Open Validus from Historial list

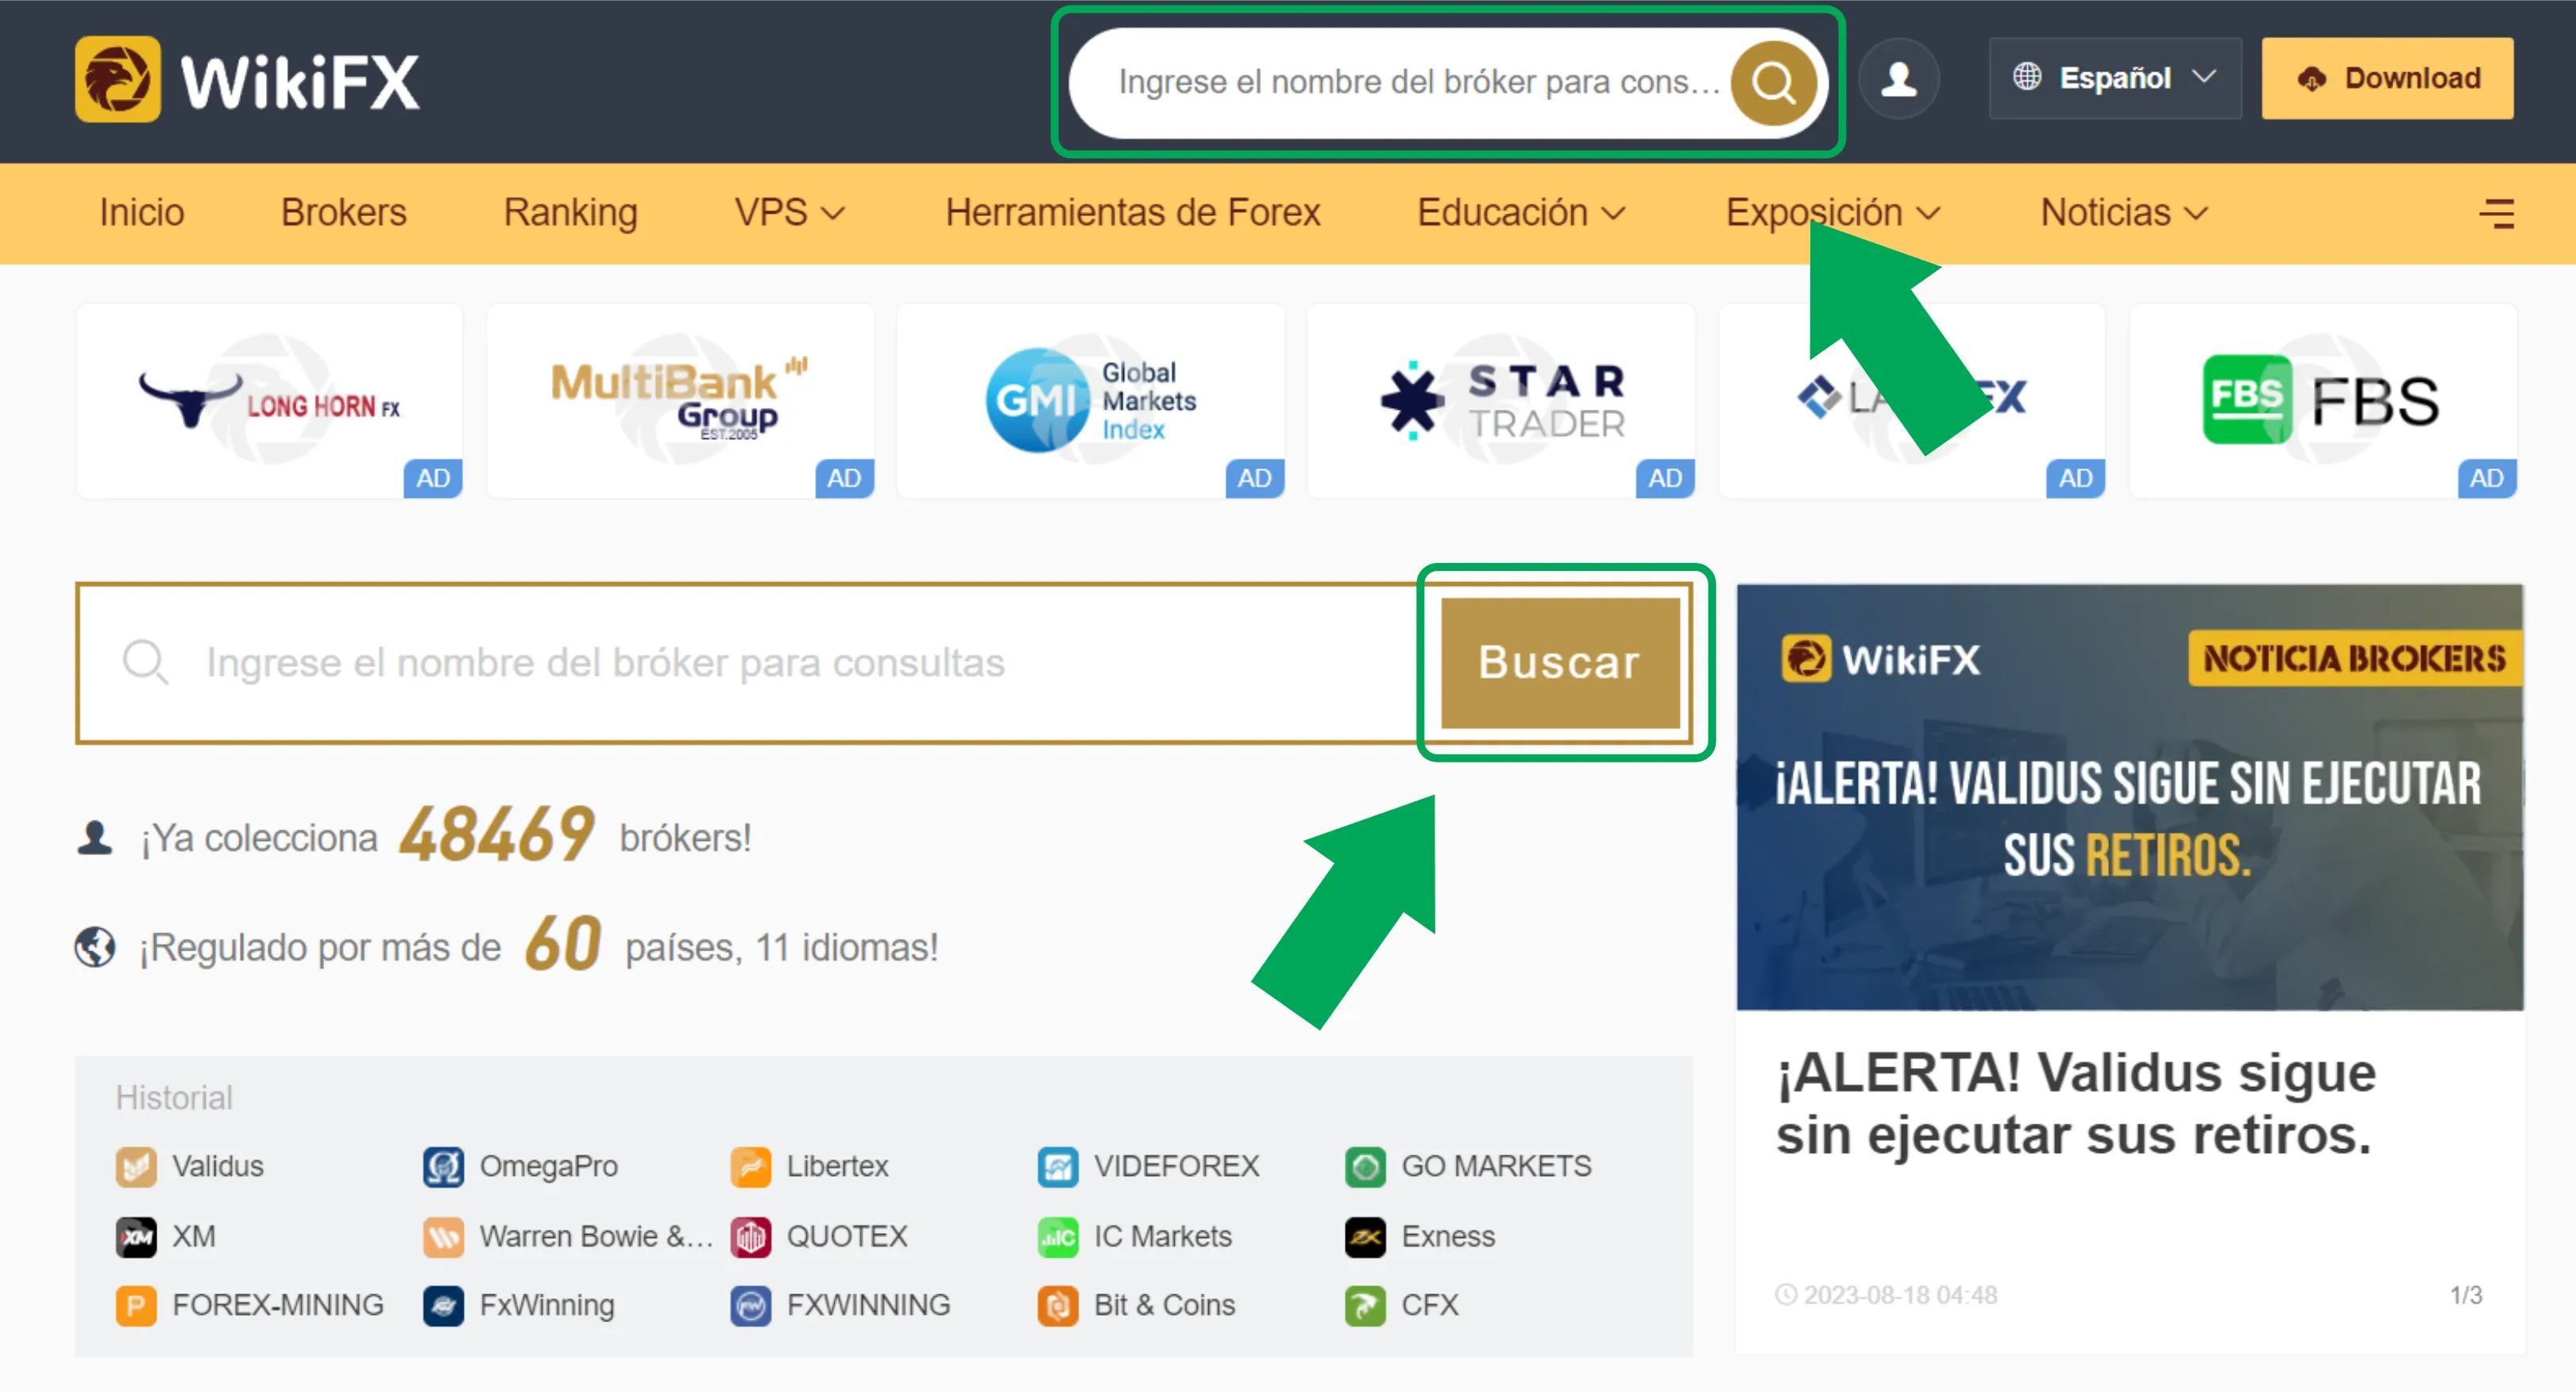tap(190, 1166)
